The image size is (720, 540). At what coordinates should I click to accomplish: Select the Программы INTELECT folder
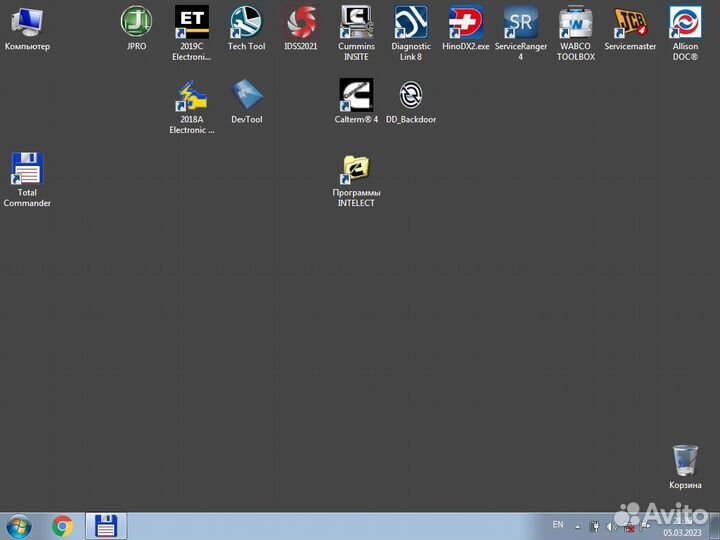(356, 169)
